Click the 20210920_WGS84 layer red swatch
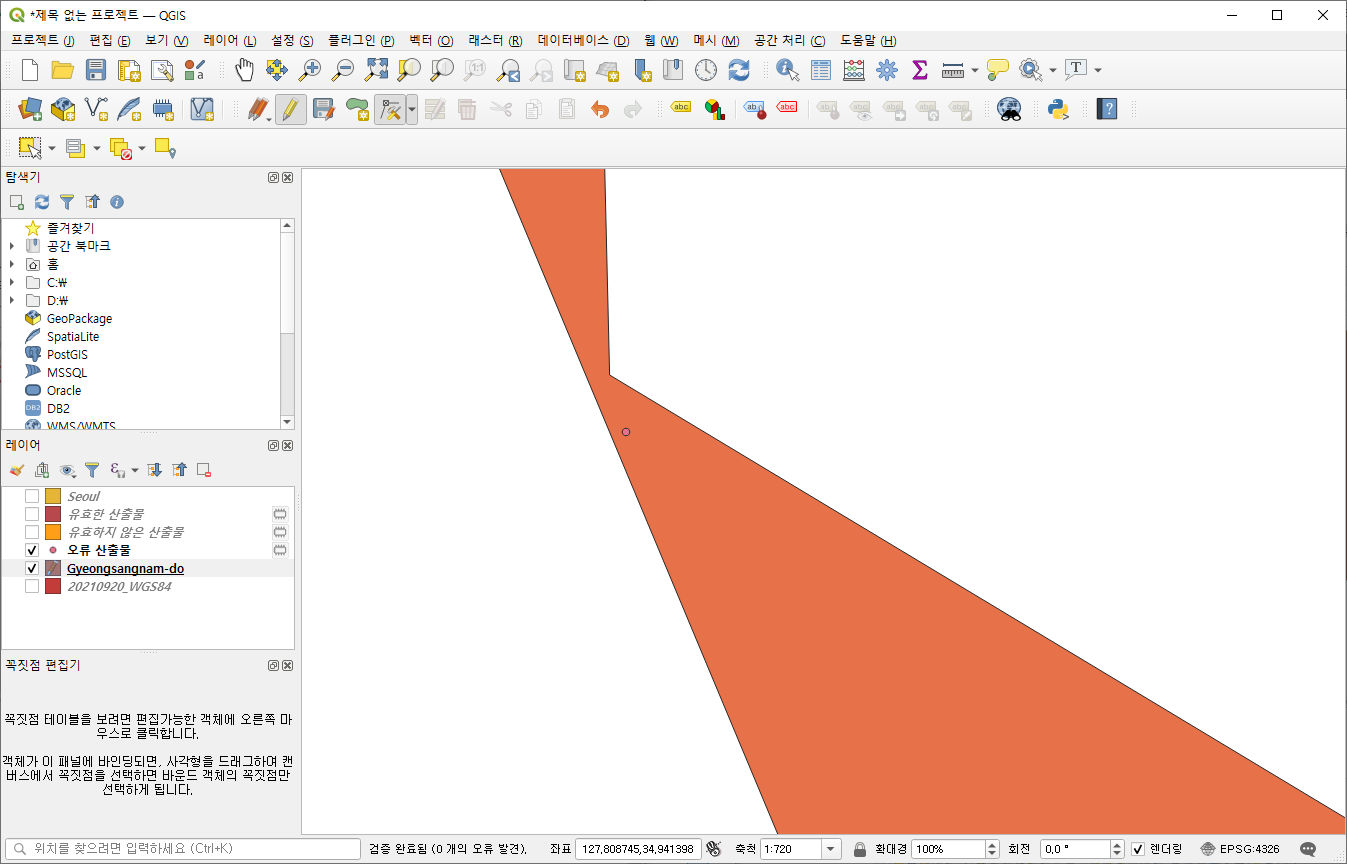Image resolution: width=1347 pixels, height=864 pixels. click(53, 586)
